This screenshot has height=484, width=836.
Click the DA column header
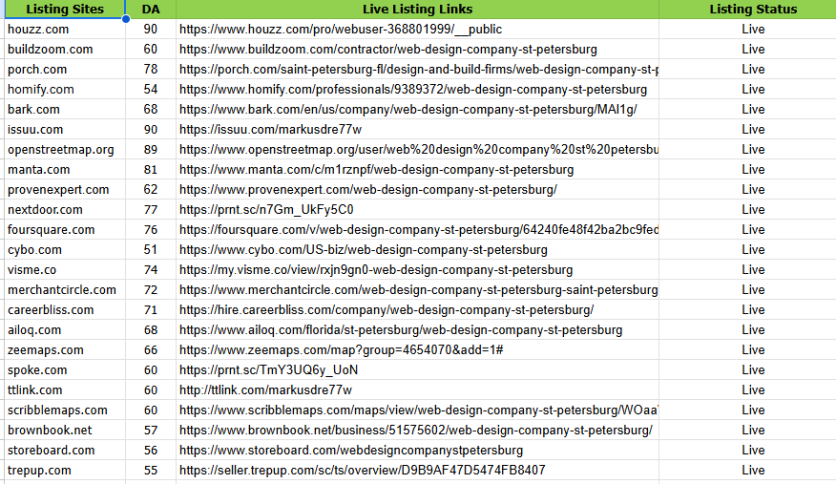151,9
